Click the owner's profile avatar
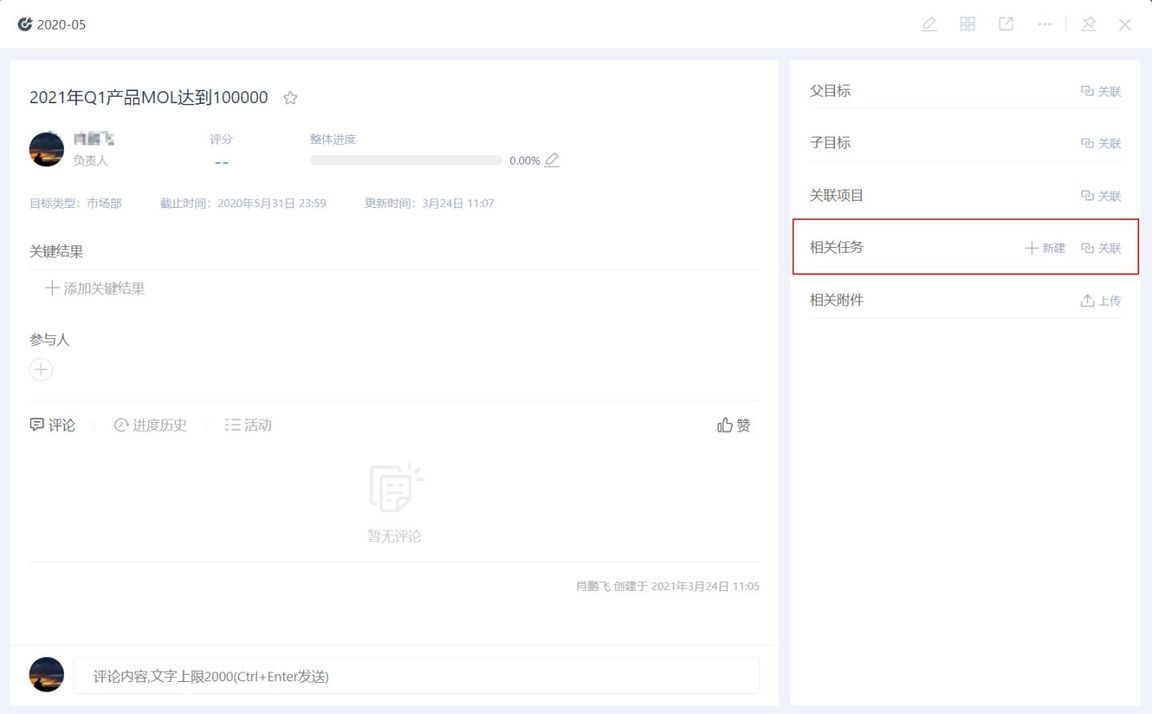Viewport: 1152px width, 714px height. pos(46,149)
